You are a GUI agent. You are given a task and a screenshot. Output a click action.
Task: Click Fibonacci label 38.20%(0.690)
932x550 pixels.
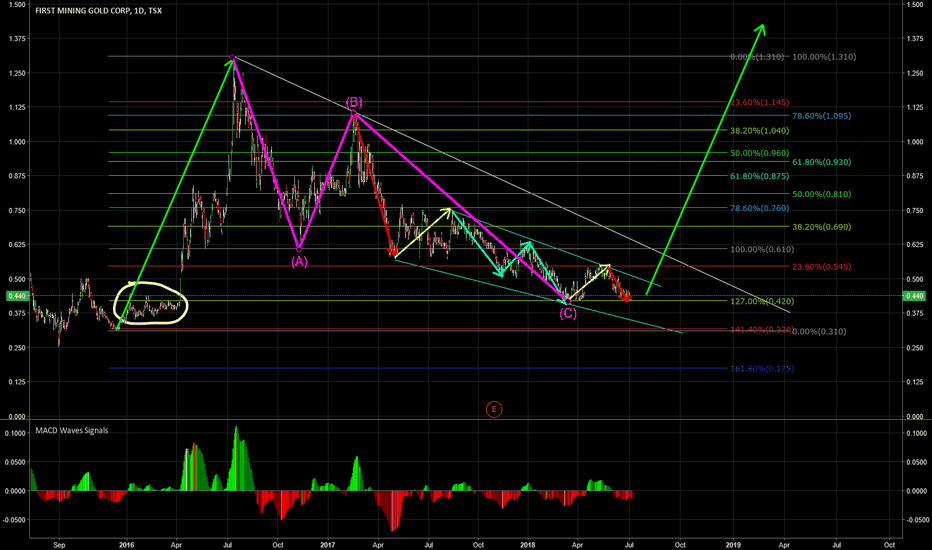(821, 227)
